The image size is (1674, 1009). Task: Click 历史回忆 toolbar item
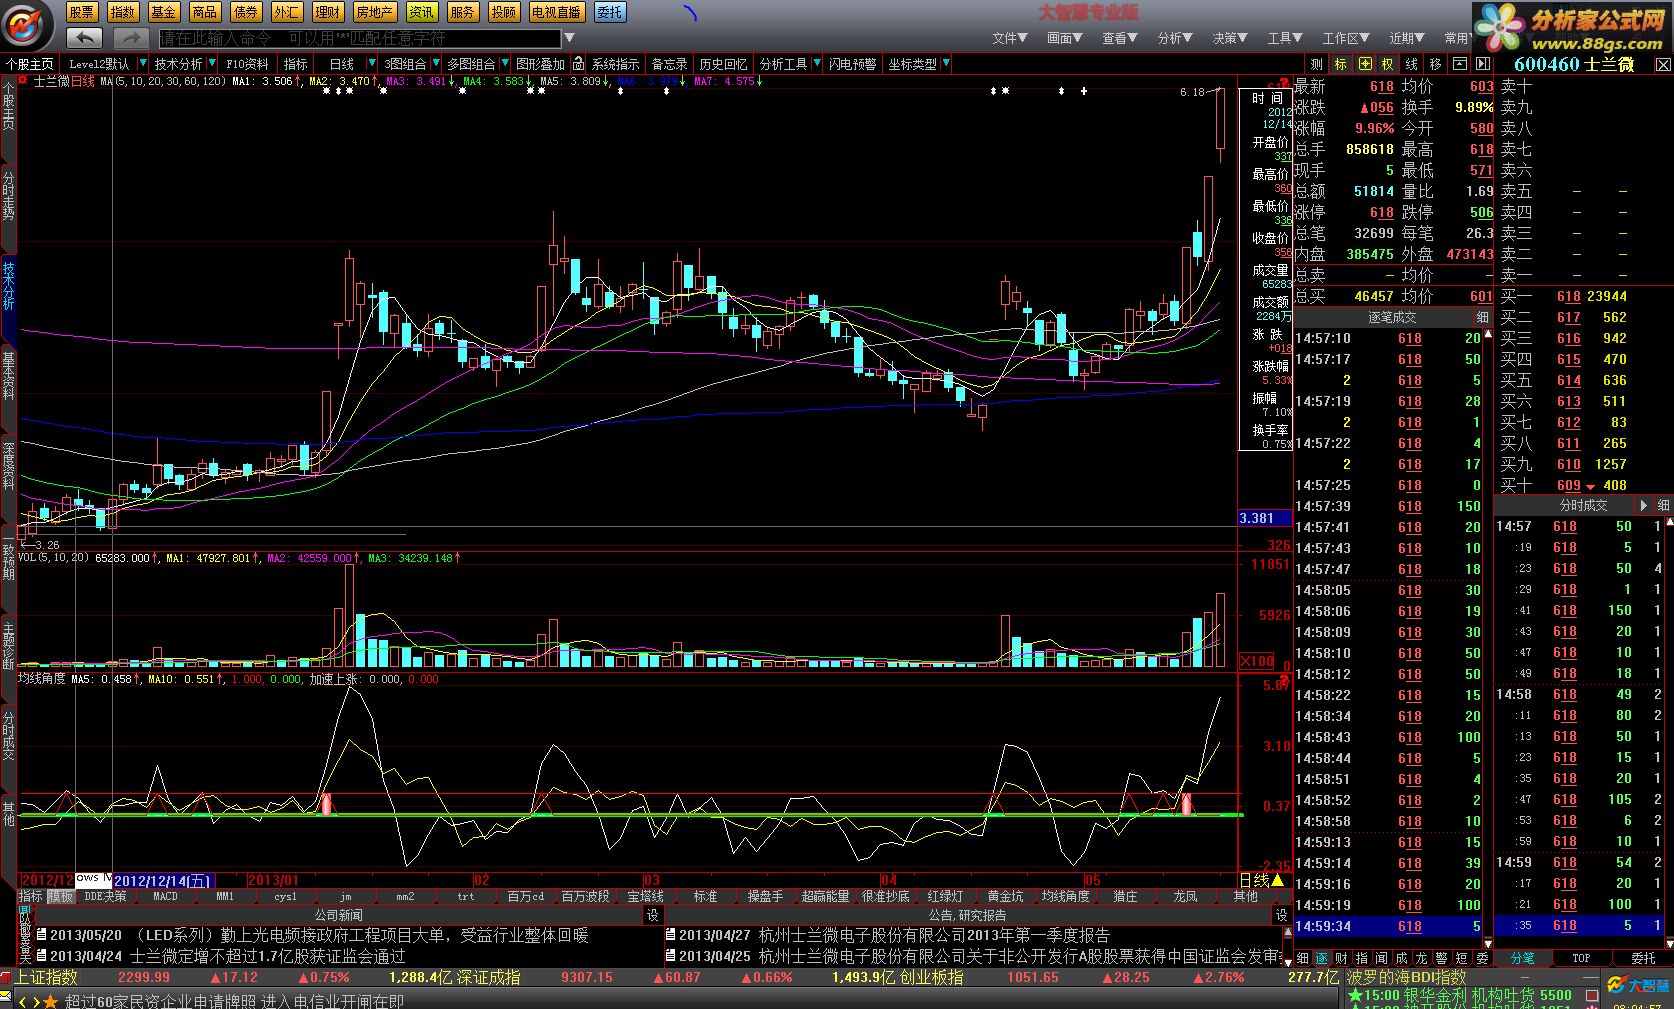[723, 64]
